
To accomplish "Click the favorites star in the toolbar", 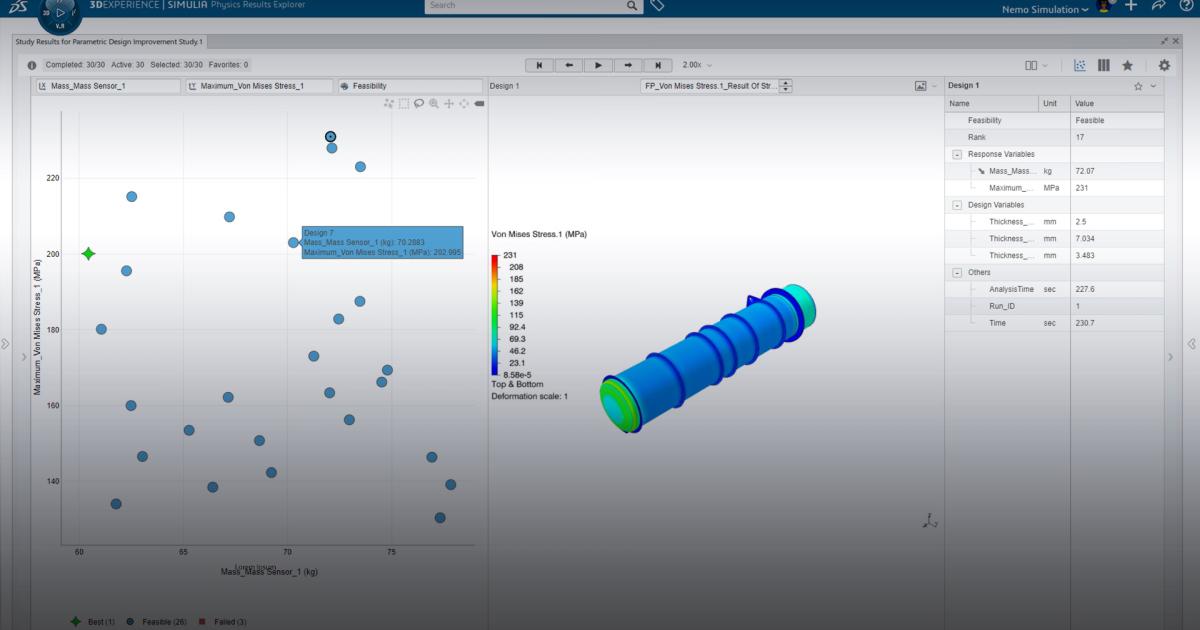I will click(1128, 65).
